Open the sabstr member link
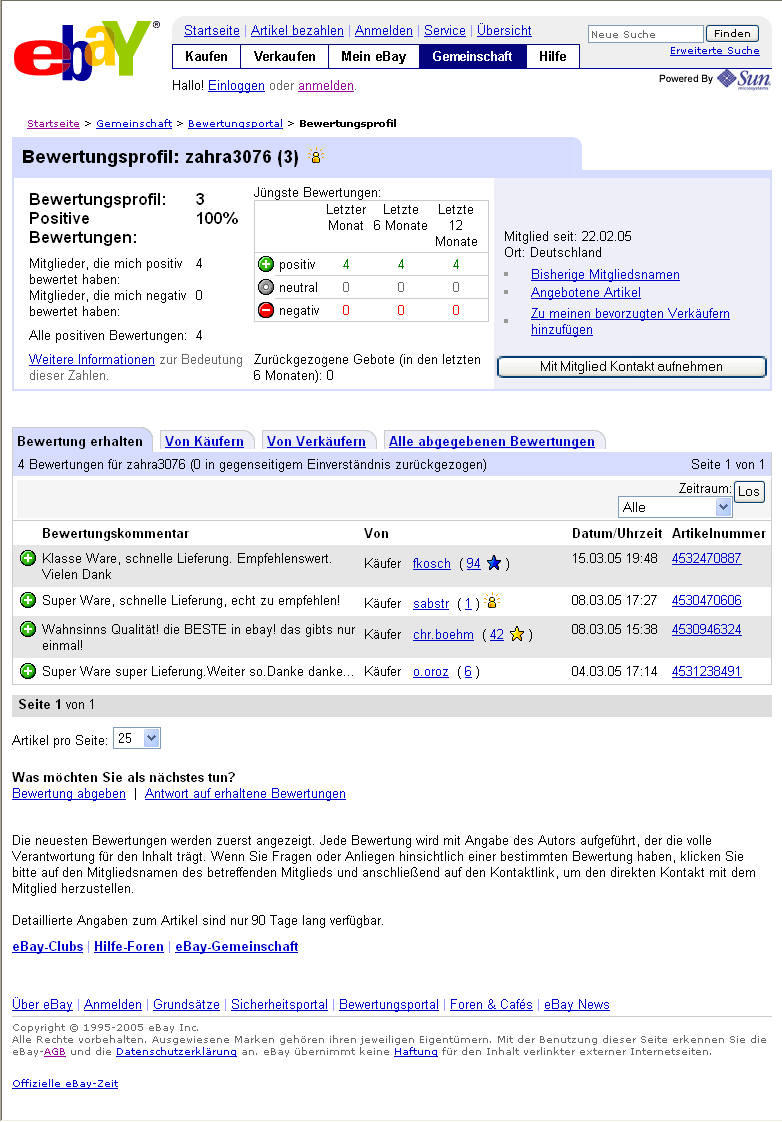Screen dimensions: 782x1122 [x=431, y=604]
